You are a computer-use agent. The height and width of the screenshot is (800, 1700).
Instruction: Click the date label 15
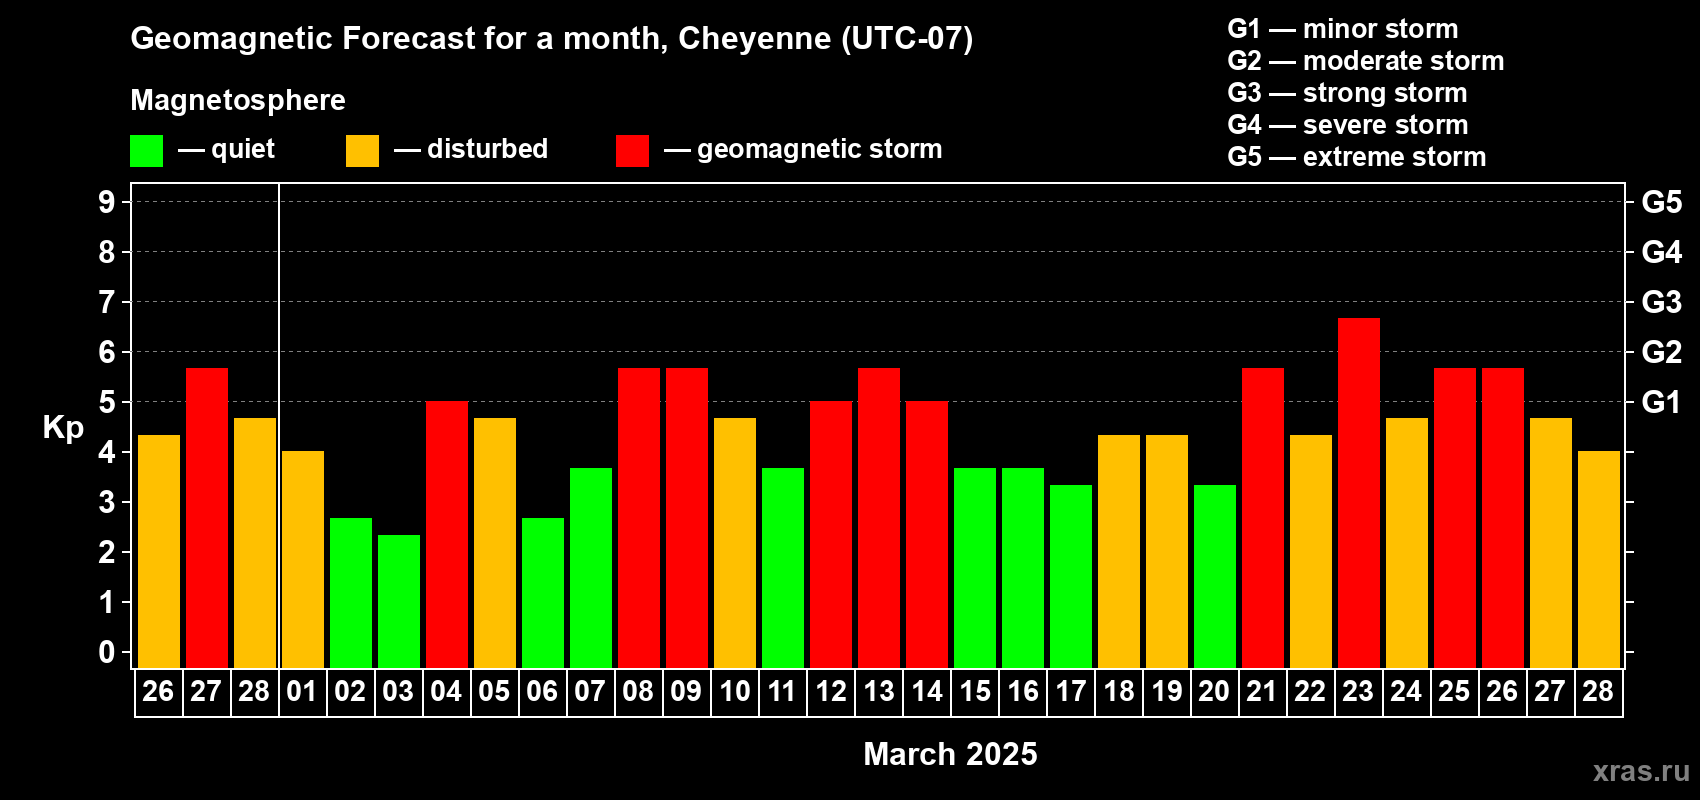pos(975,692)
